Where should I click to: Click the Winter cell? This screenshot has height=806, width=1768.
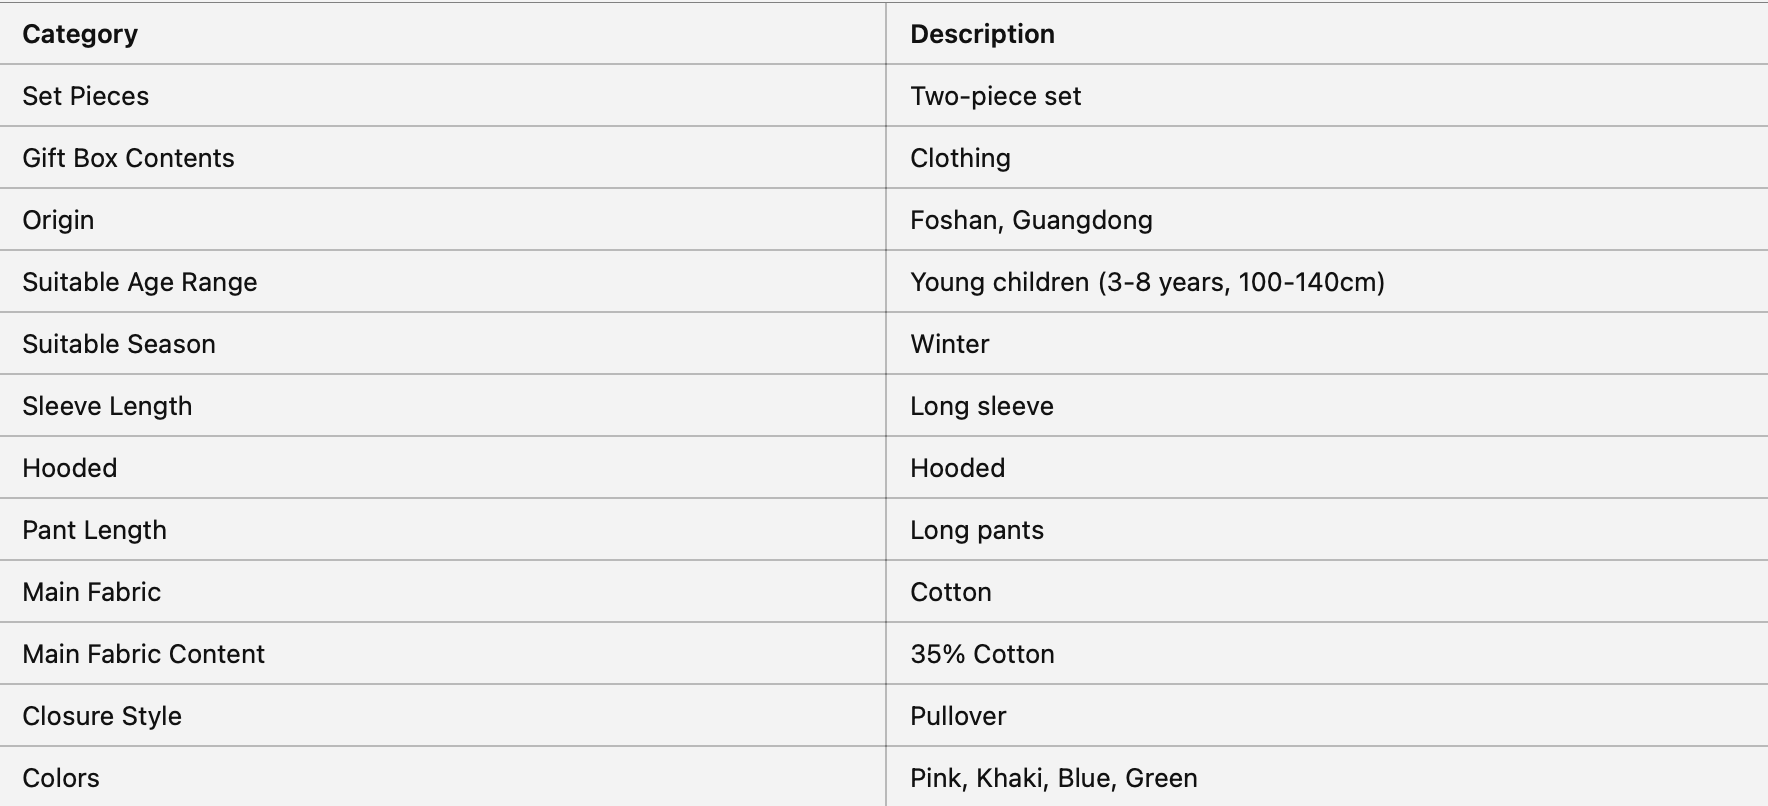[949, 344]
